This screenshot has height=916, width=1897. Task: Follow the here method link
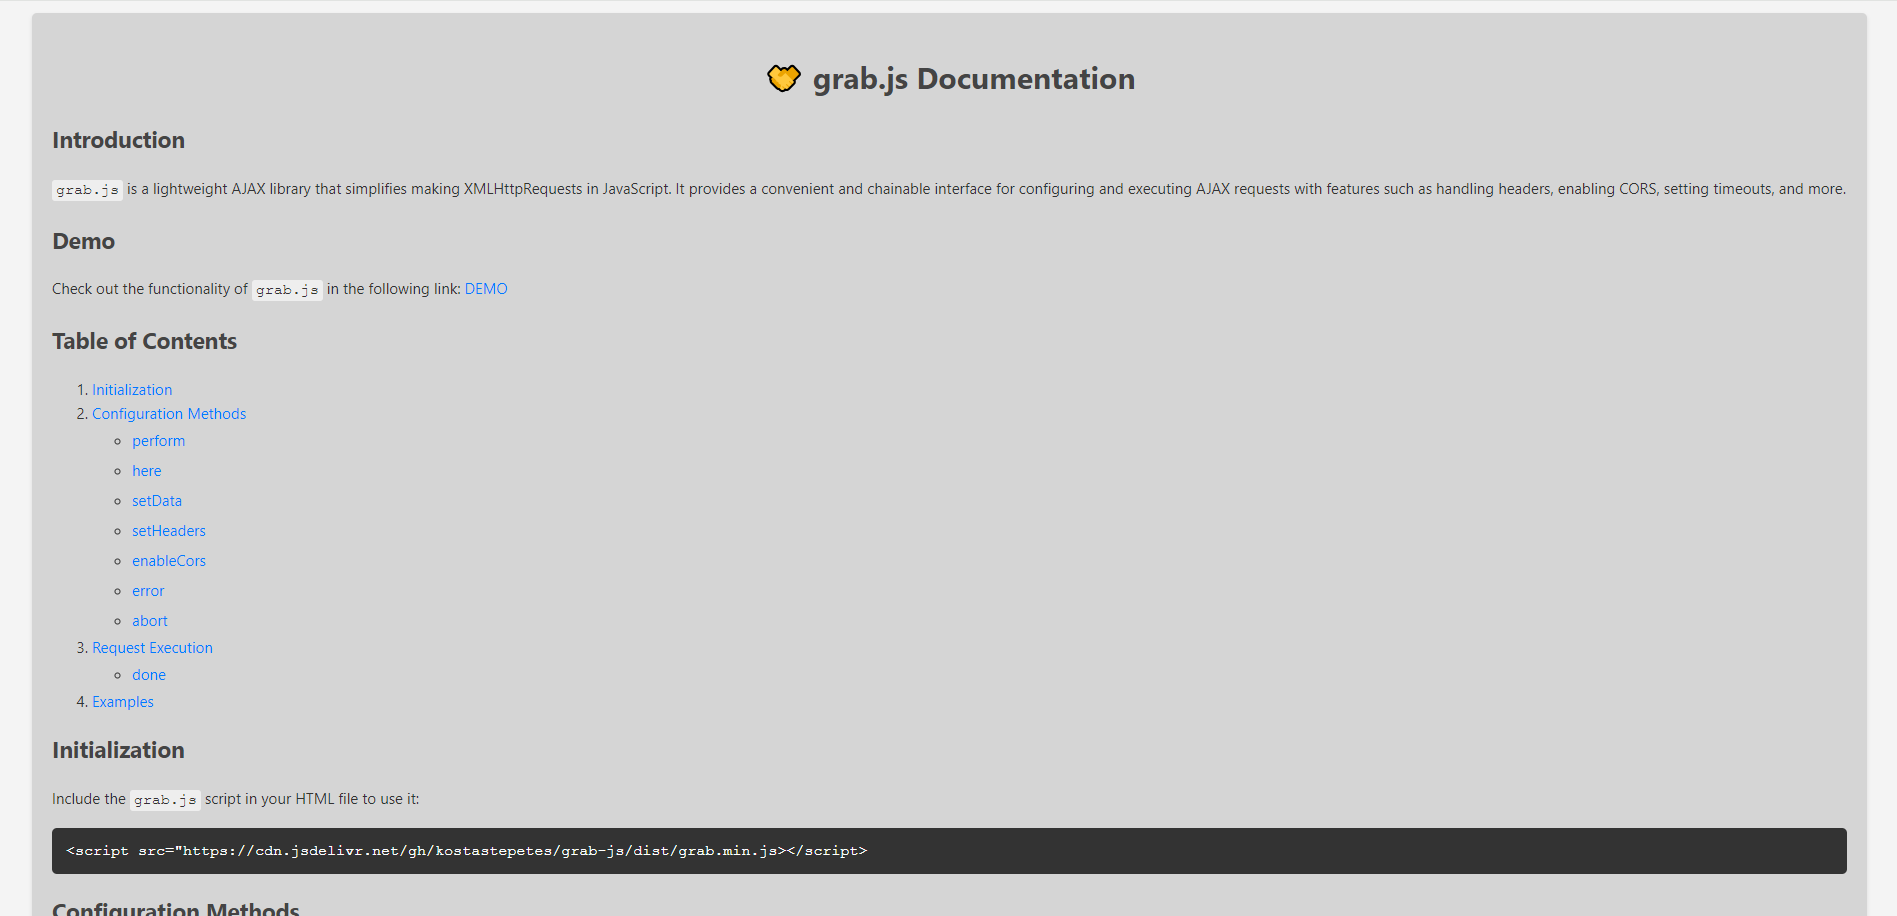click(146, 471)
